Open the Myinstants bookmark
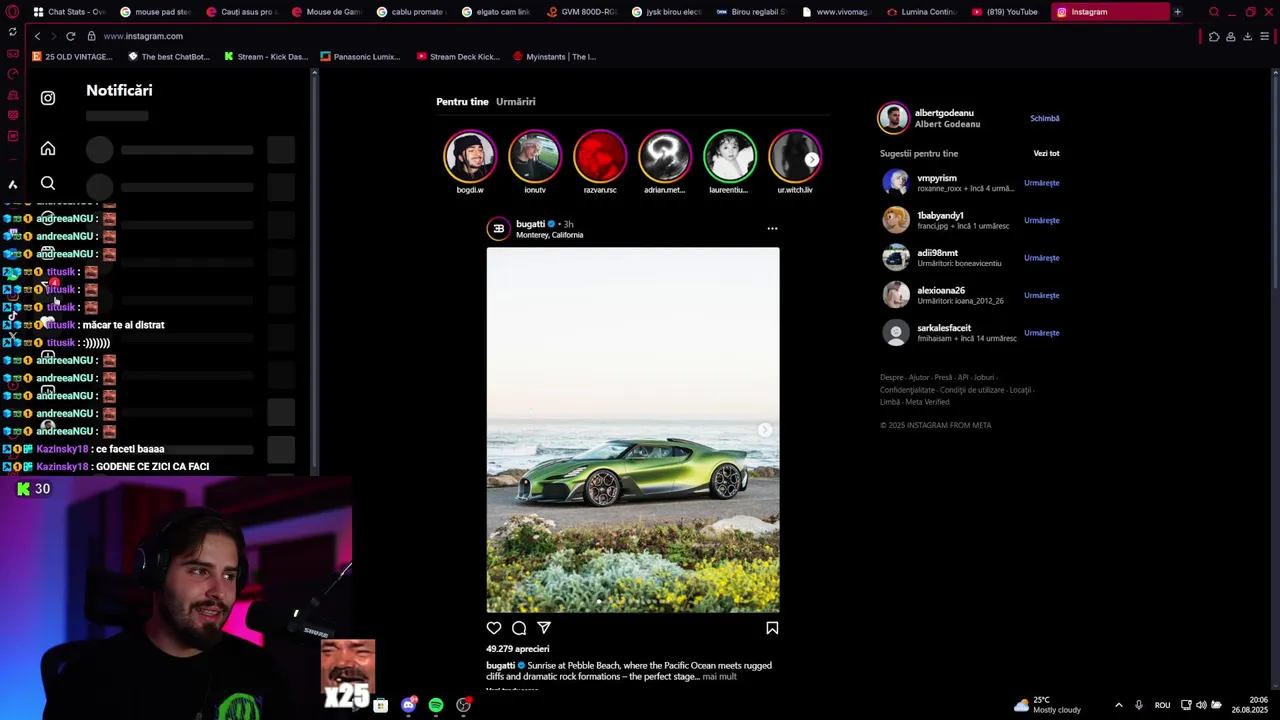1280x720 pixels. point(554,57)
